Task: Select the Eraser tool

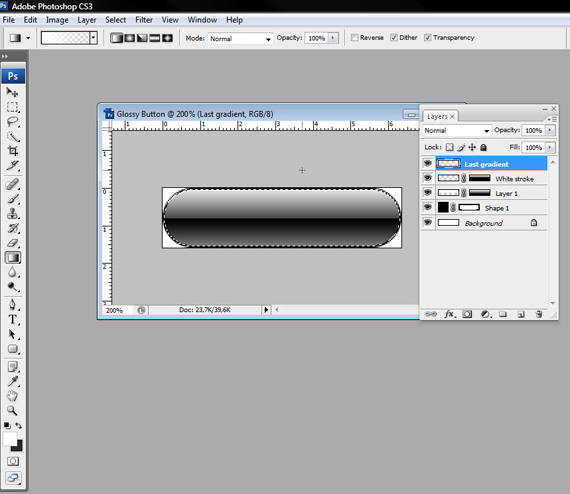Action: coord(12,243)
